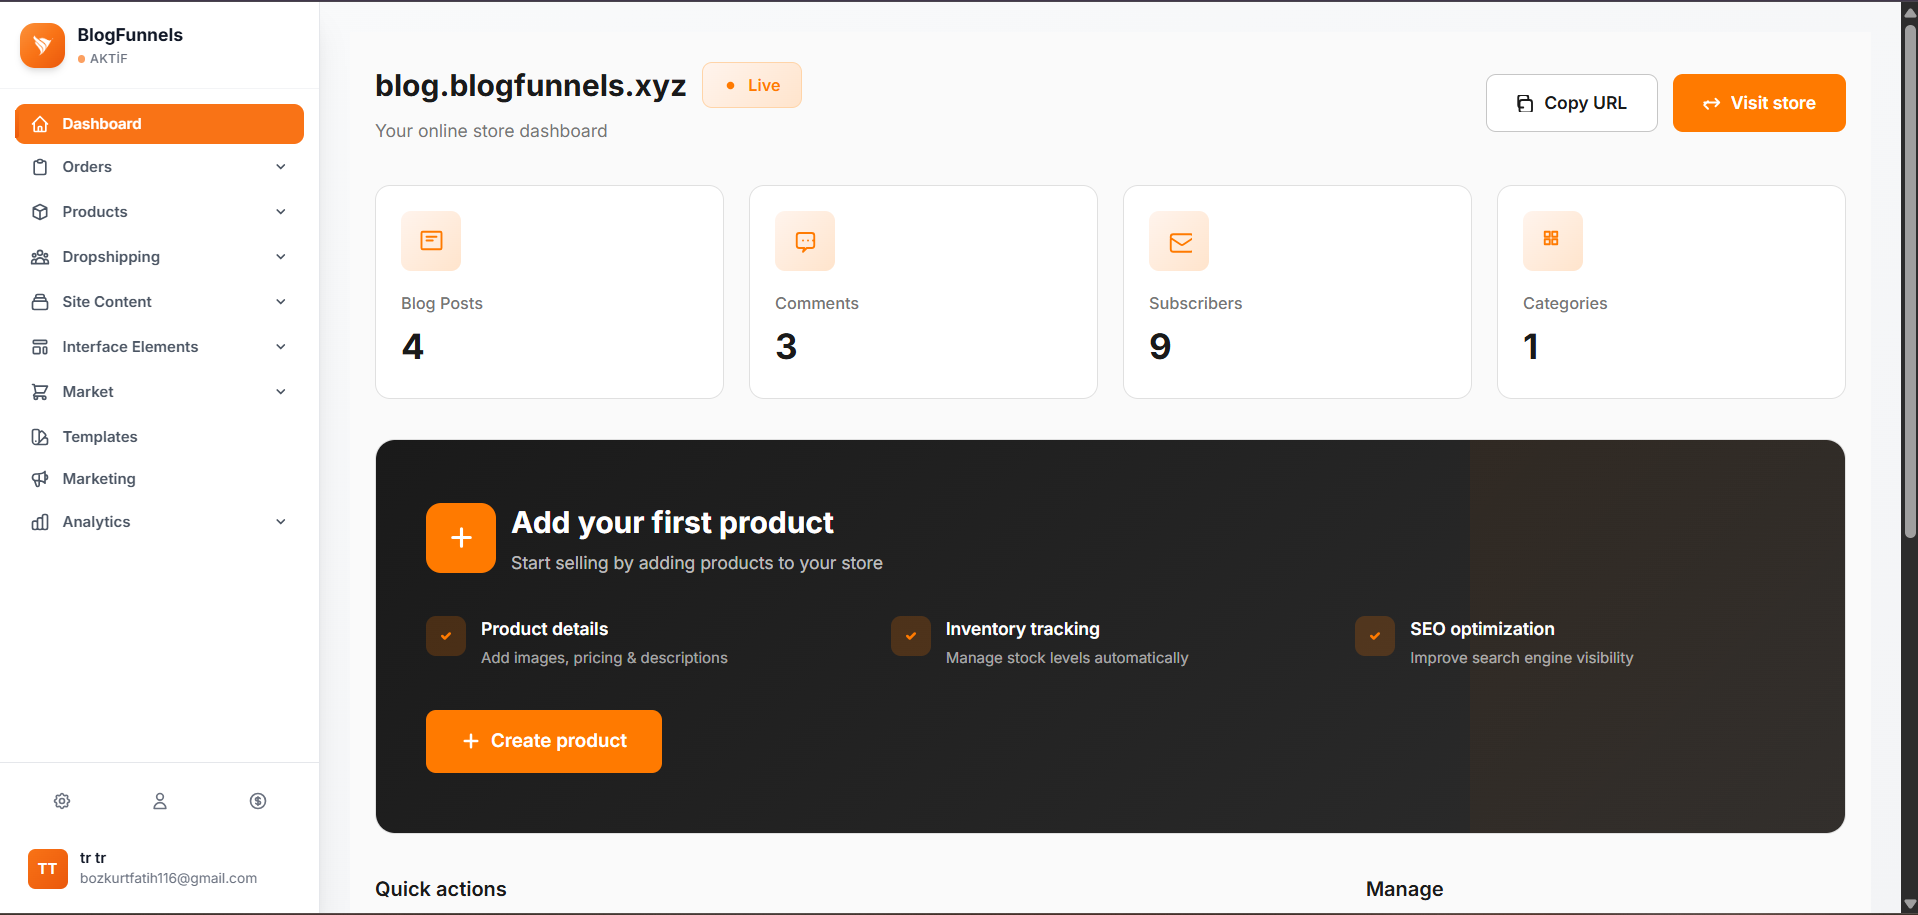The width and height of the screenshot is (1918, 915).
Task: Toggle the Inventory tracking checkmark
Action: pos(910,636)
